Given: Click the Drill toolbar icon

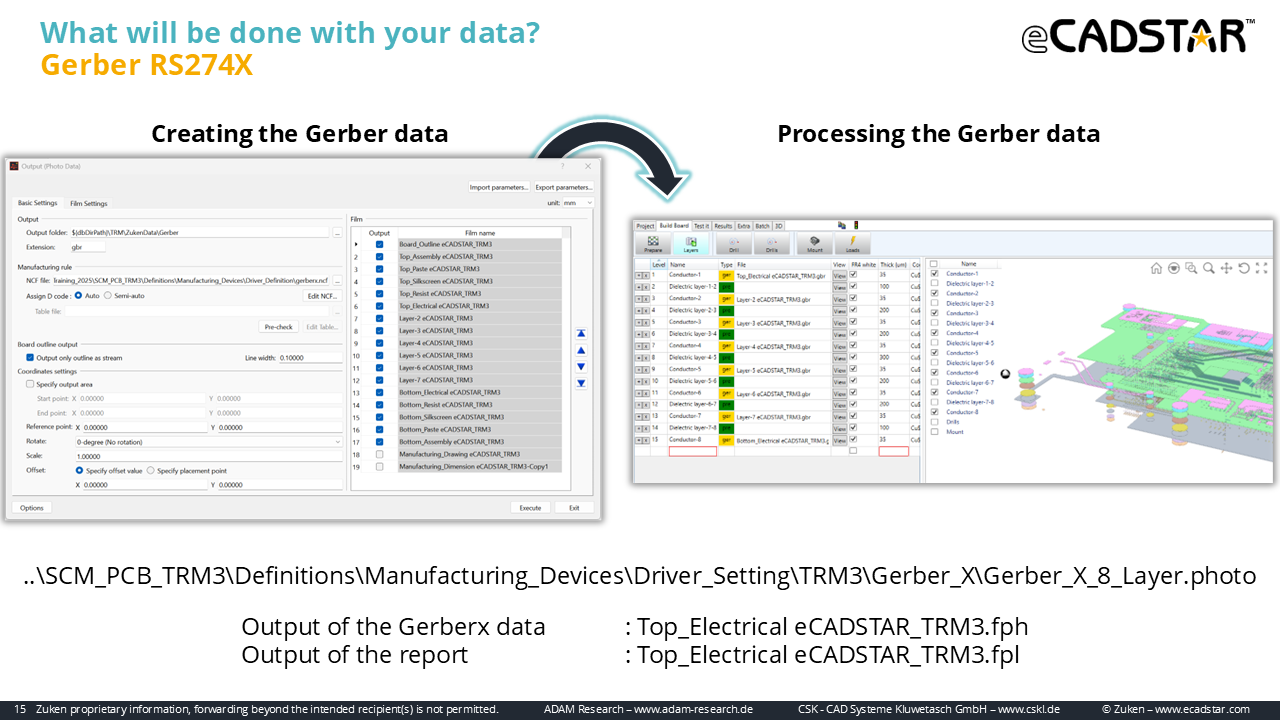Looking at the screenshot, I should tap(733, 243).
